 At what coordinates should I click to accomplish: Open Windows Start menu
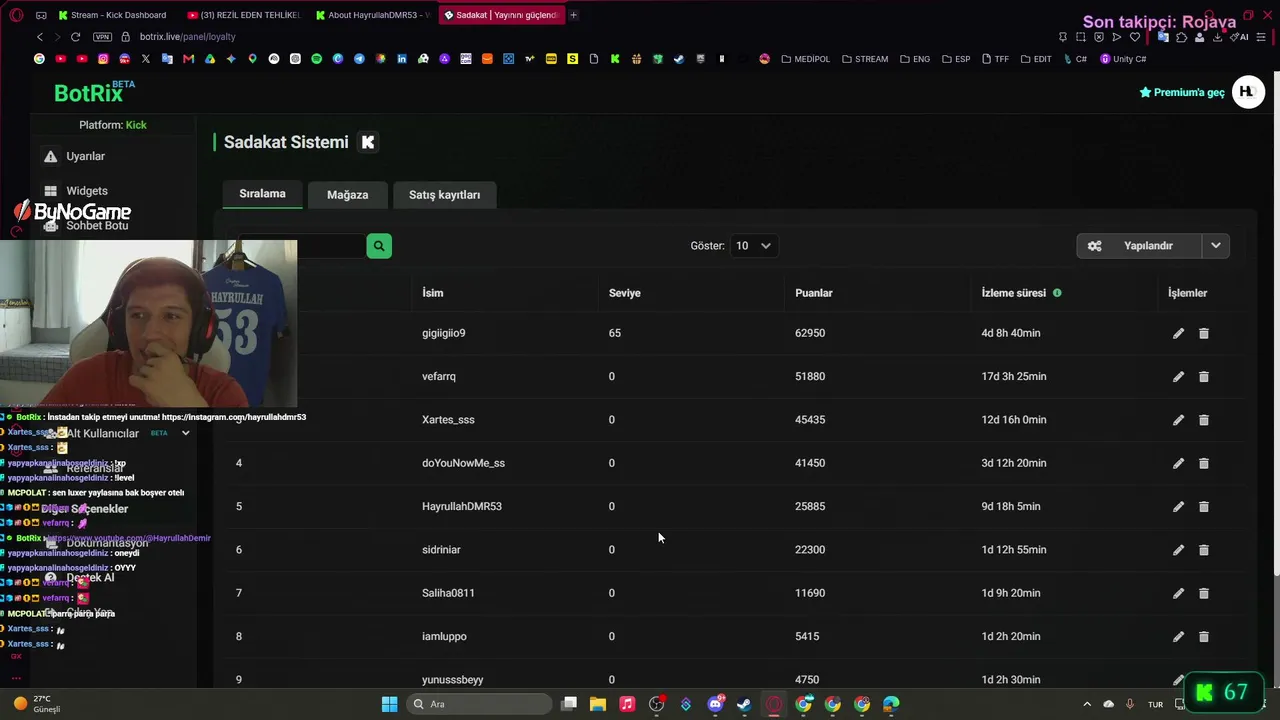pos(389,704)
